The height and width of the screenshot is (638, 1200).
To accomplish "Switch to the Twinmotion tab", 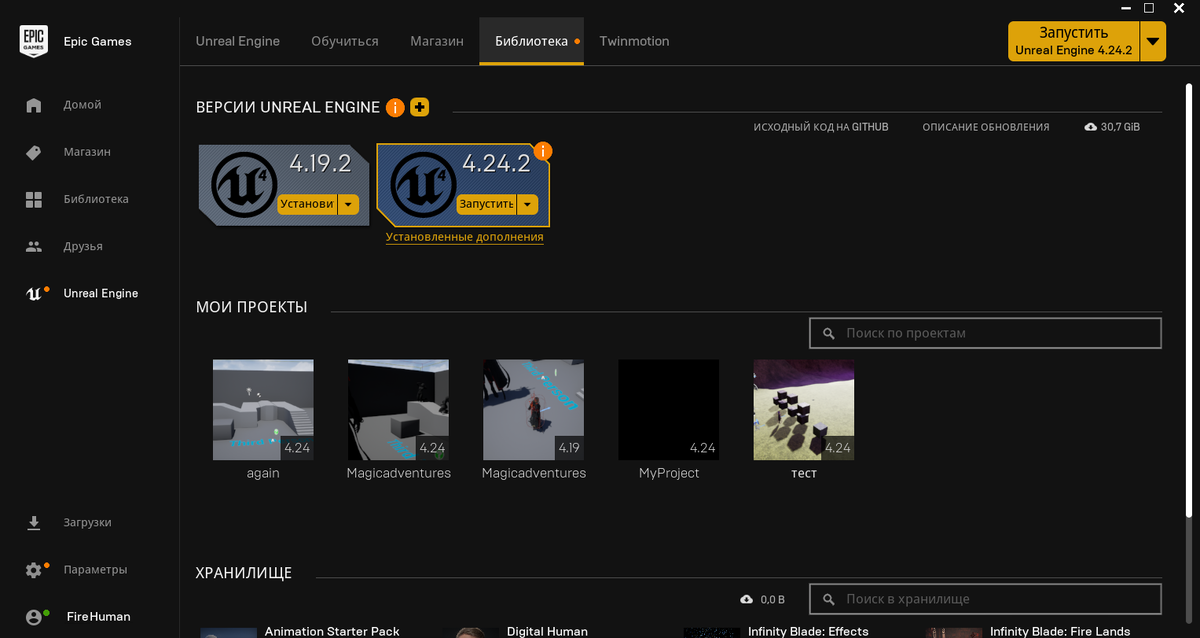I will tap(634, 41).
